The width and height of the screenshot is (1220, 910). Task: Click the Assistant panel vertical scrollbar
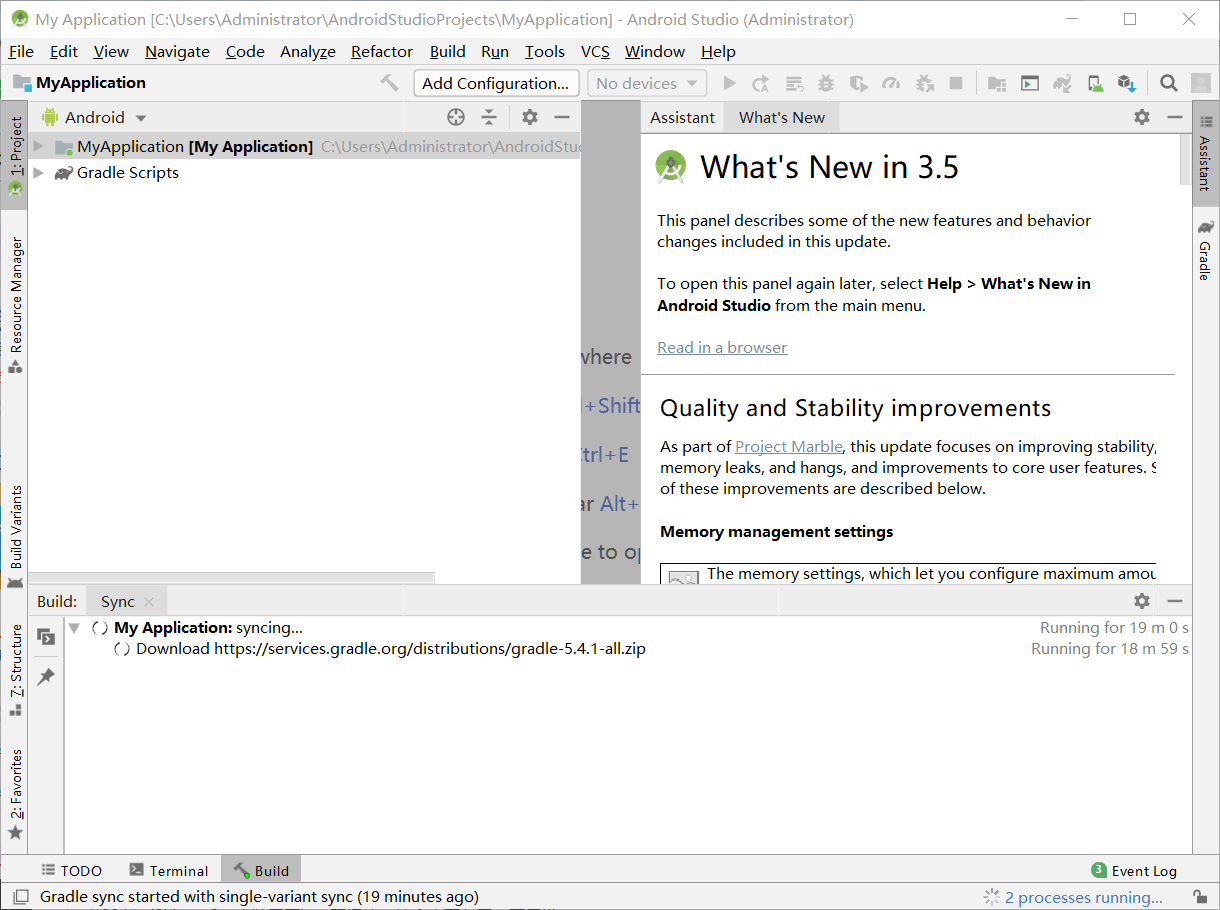tap(1185, 160)
